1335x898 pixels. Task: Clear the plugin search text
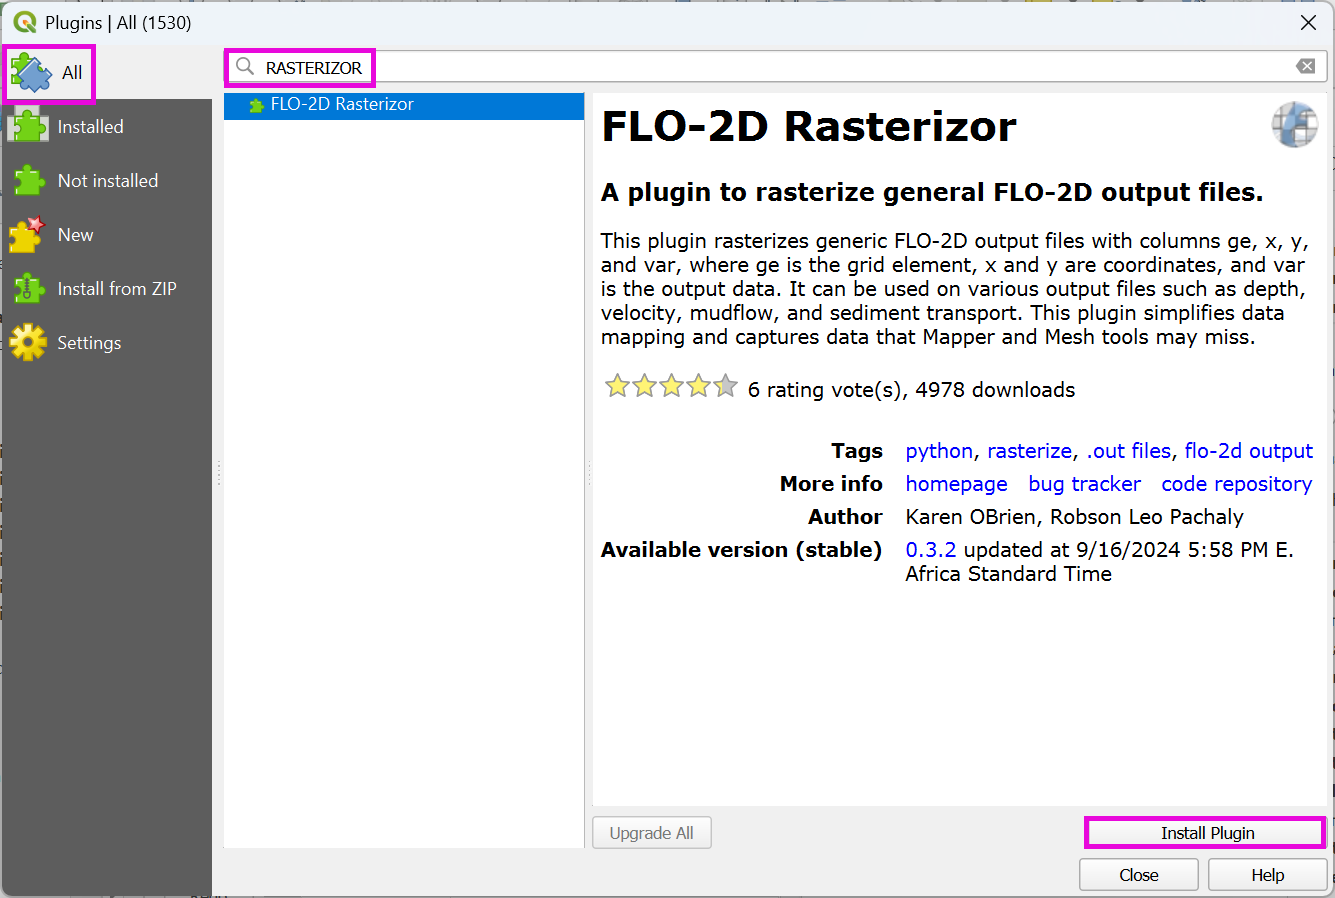(1306, 66)
